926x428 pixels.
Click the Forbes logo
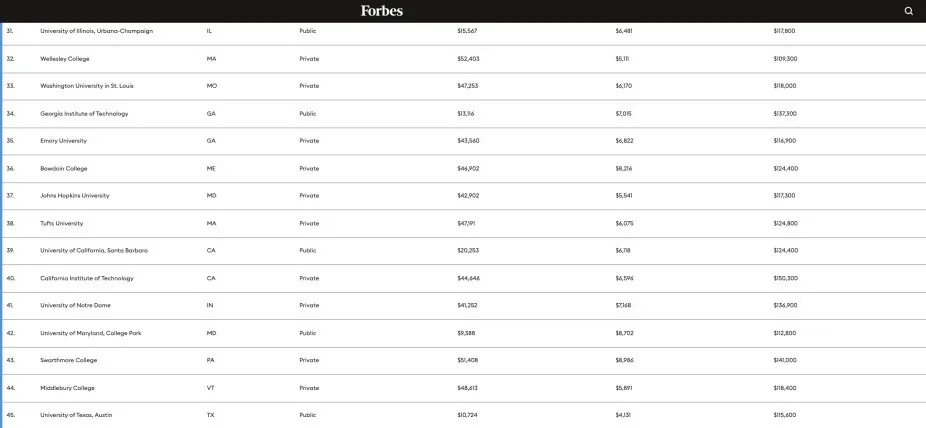(x=382, y=11)
